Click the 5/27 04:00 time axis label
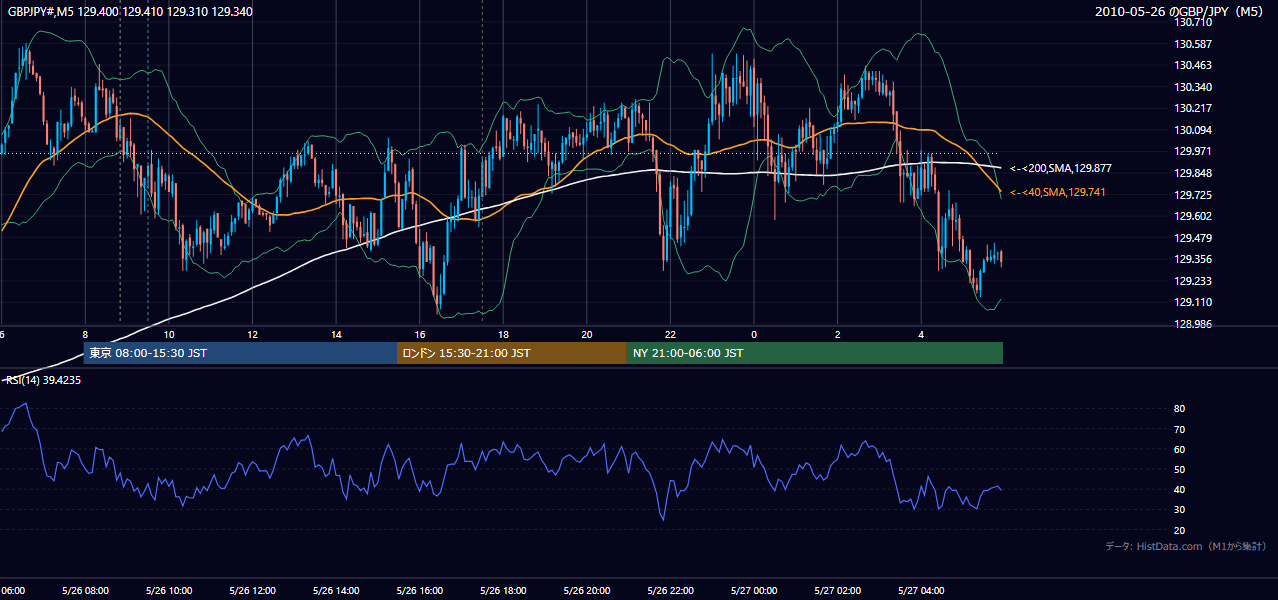Screen dimensions: 1278x600 point(921,591)
